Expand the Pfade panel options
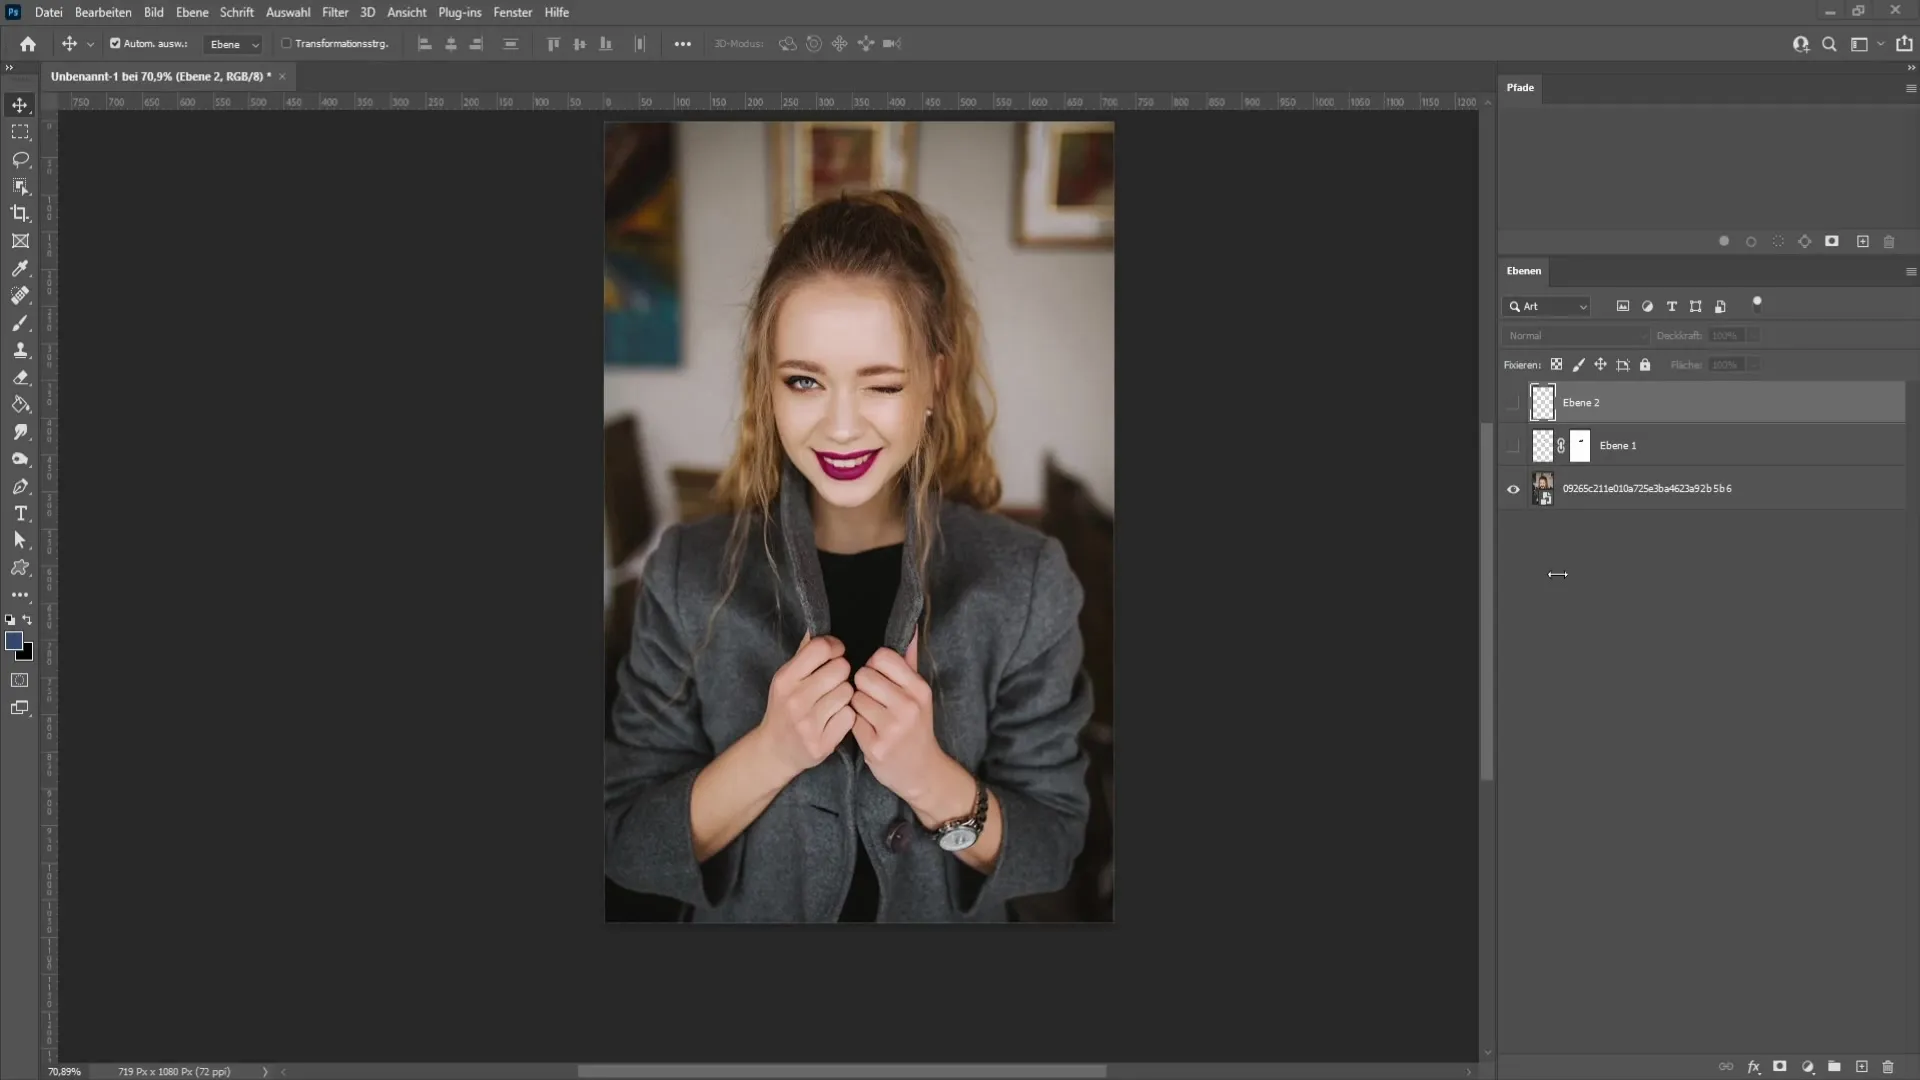The width and height of the screenshot is (1920, 1080). pos(1911,87)
